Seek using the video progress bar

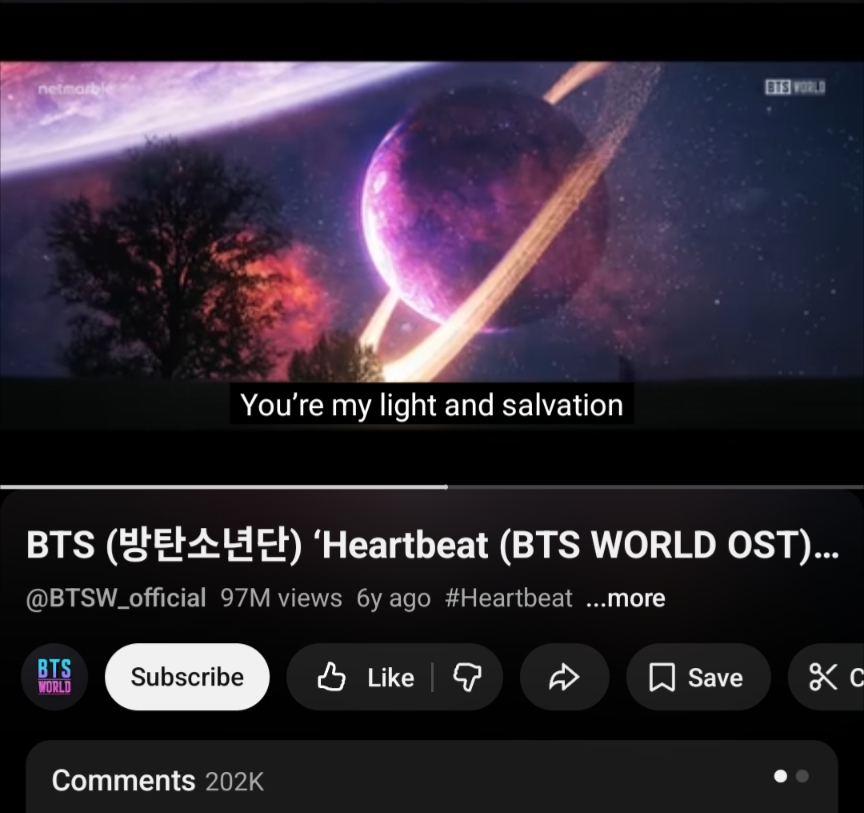[x=432, y=487]
